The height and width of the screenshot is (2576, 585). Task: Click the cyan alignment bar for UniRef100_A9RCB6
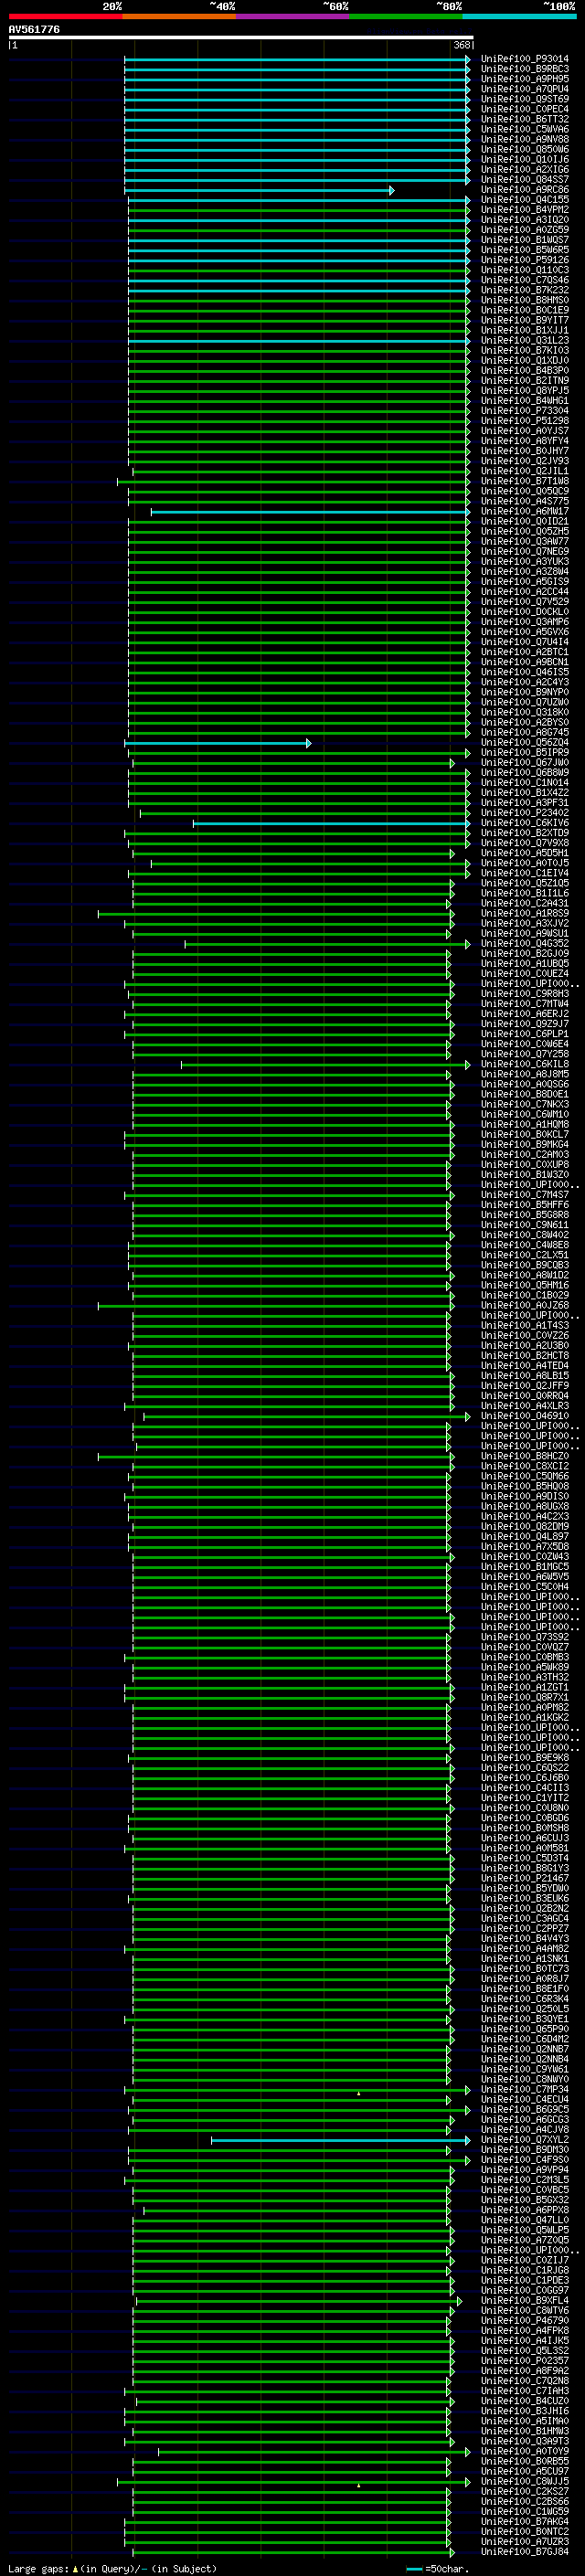[x=259, y=190]
